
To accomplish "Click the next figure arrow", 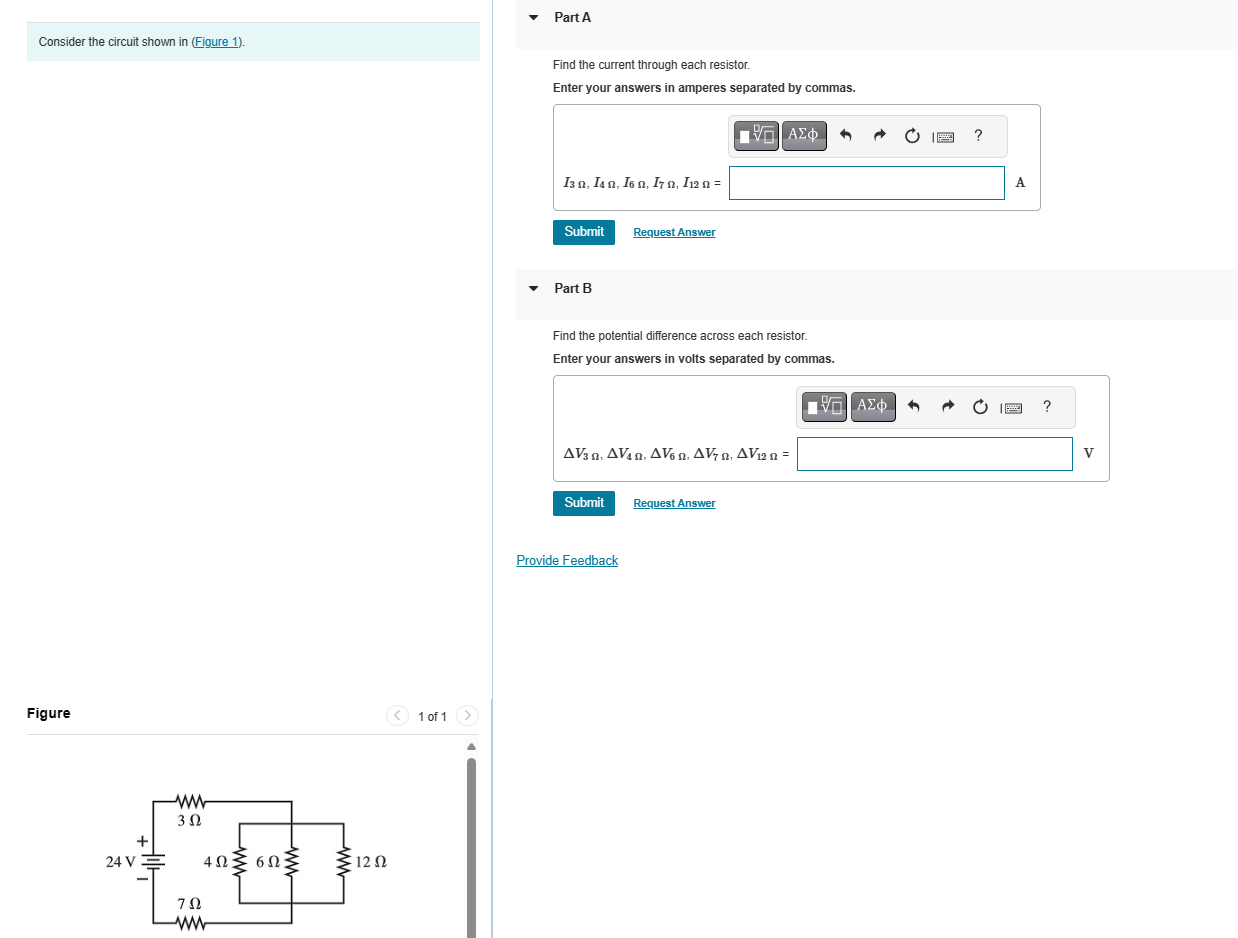I will pyautogui.click(x=467, y=716).
